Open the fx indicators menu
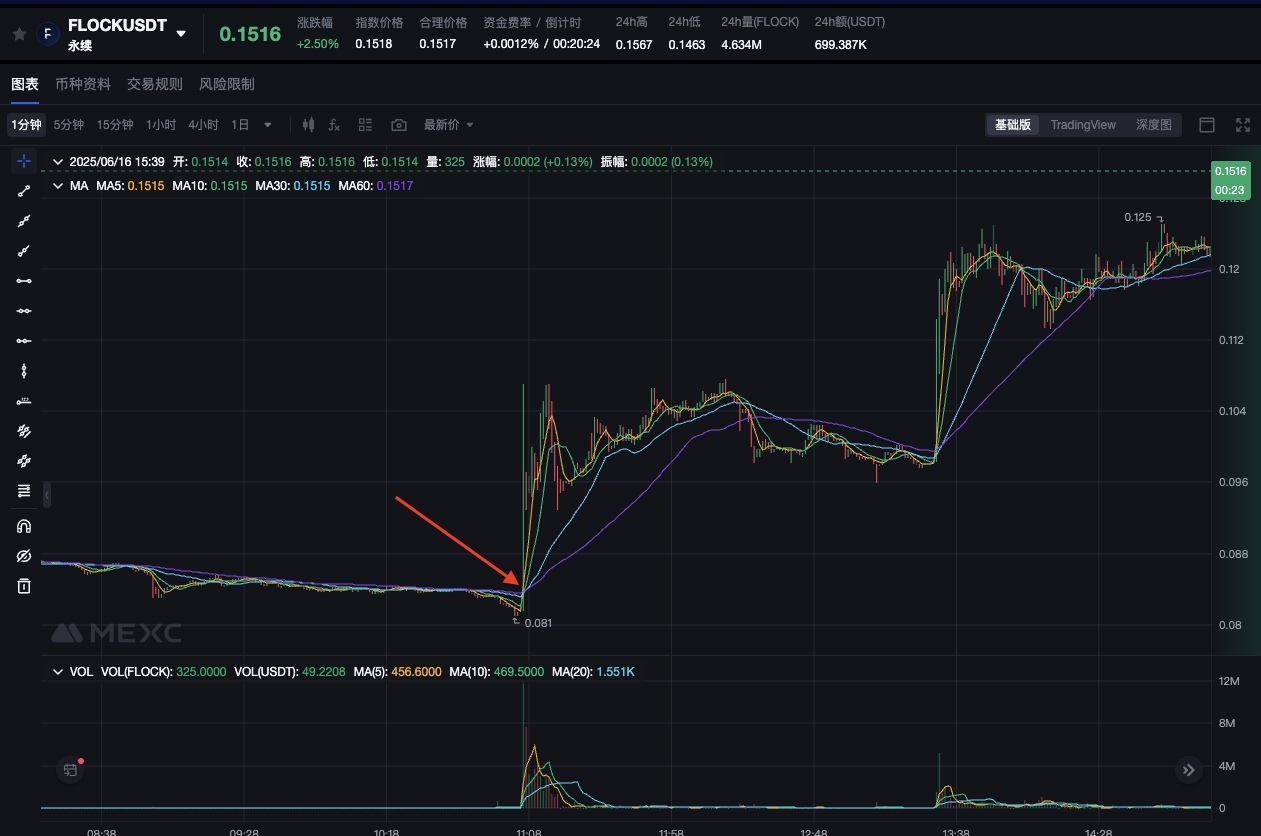 click(x=335, y=125)
